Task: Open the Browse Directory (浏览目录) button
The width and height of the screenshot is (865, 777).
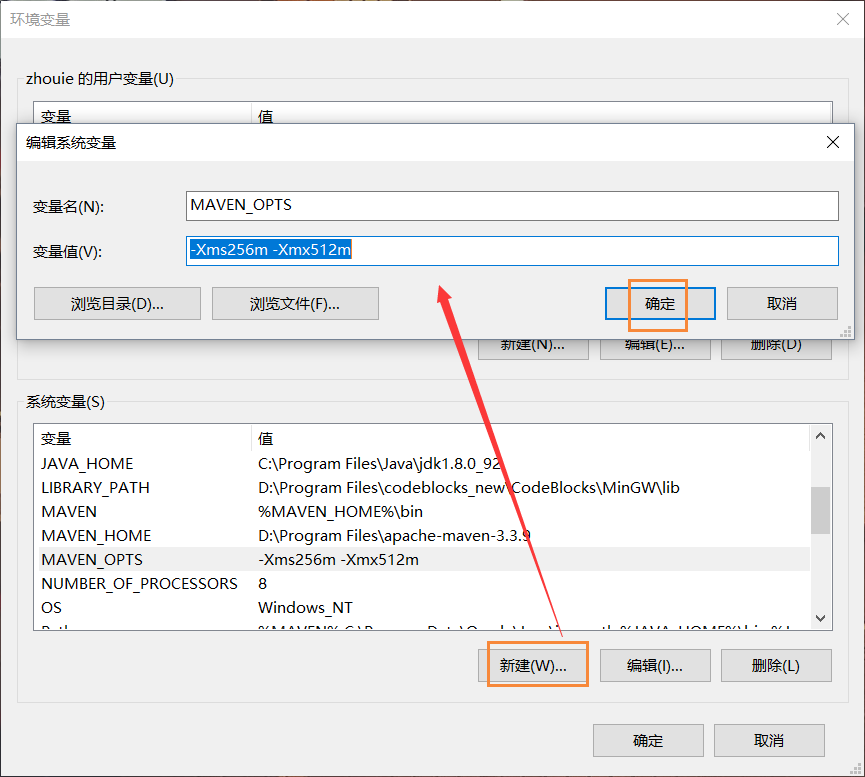Action: (117, 304)
